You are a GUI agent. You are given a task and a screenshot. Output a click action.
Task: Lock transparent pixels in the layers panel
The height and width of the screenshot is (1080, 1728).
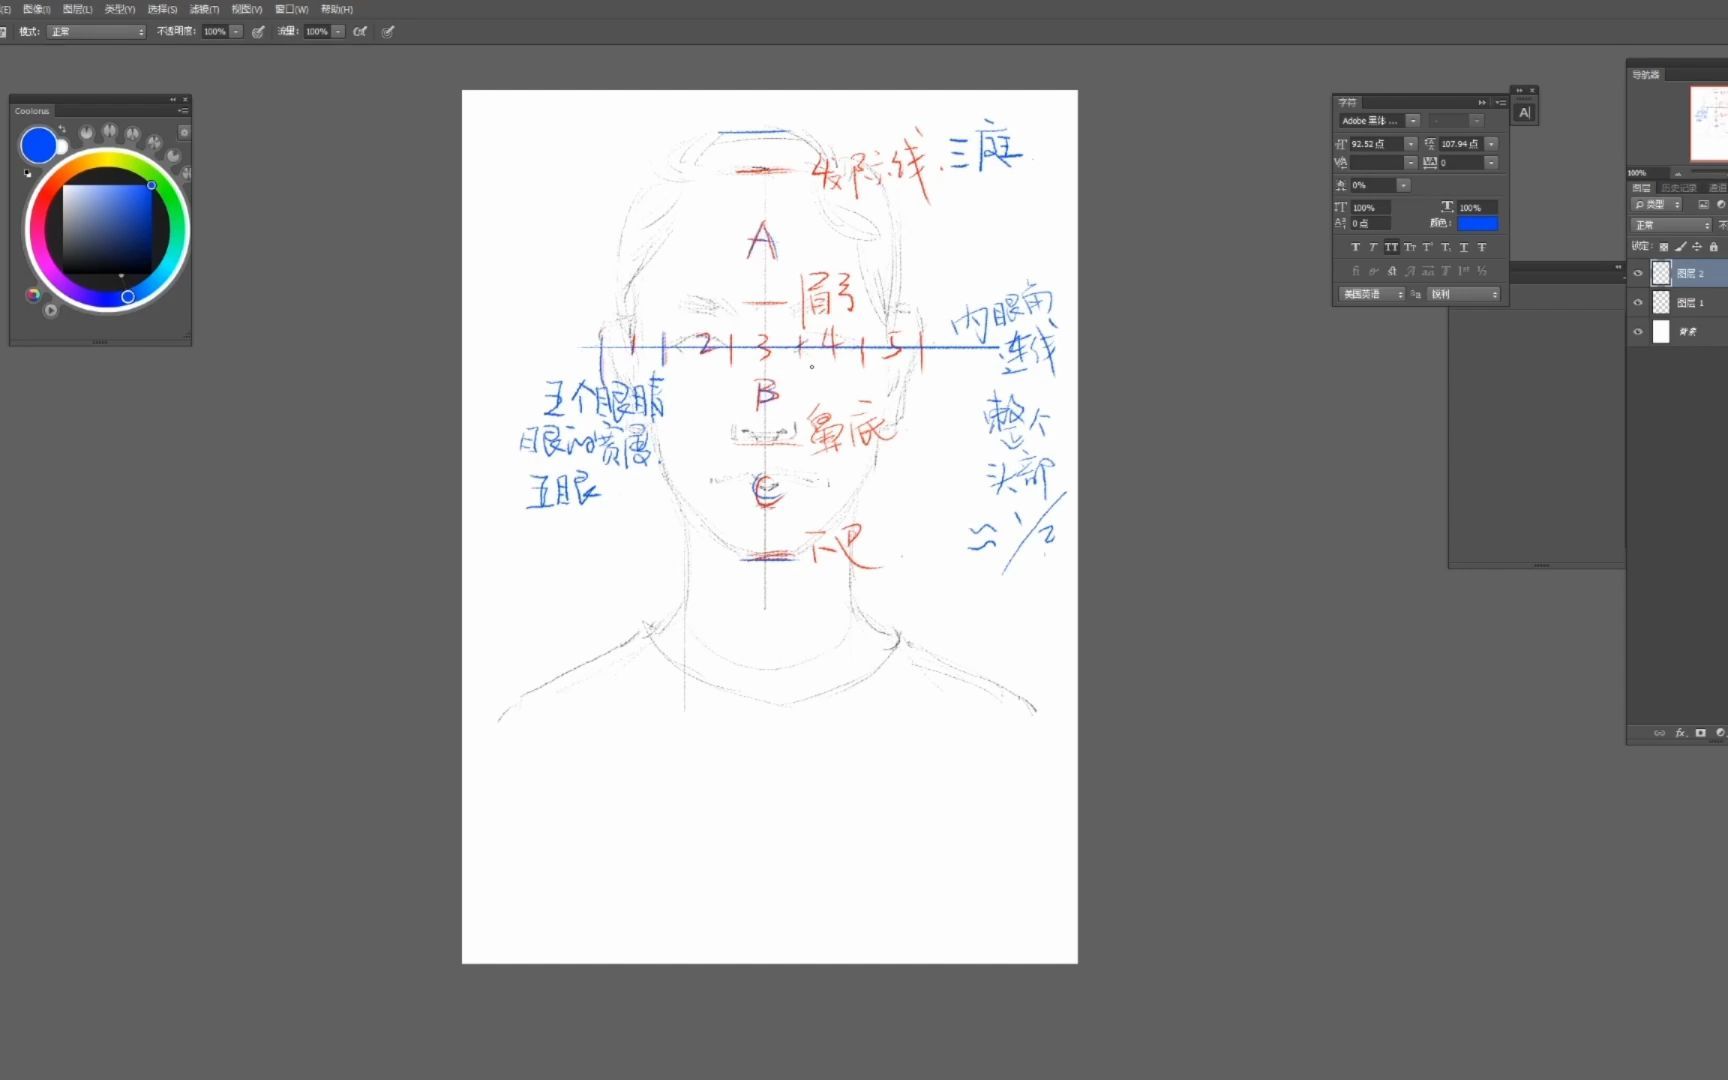1664,247
